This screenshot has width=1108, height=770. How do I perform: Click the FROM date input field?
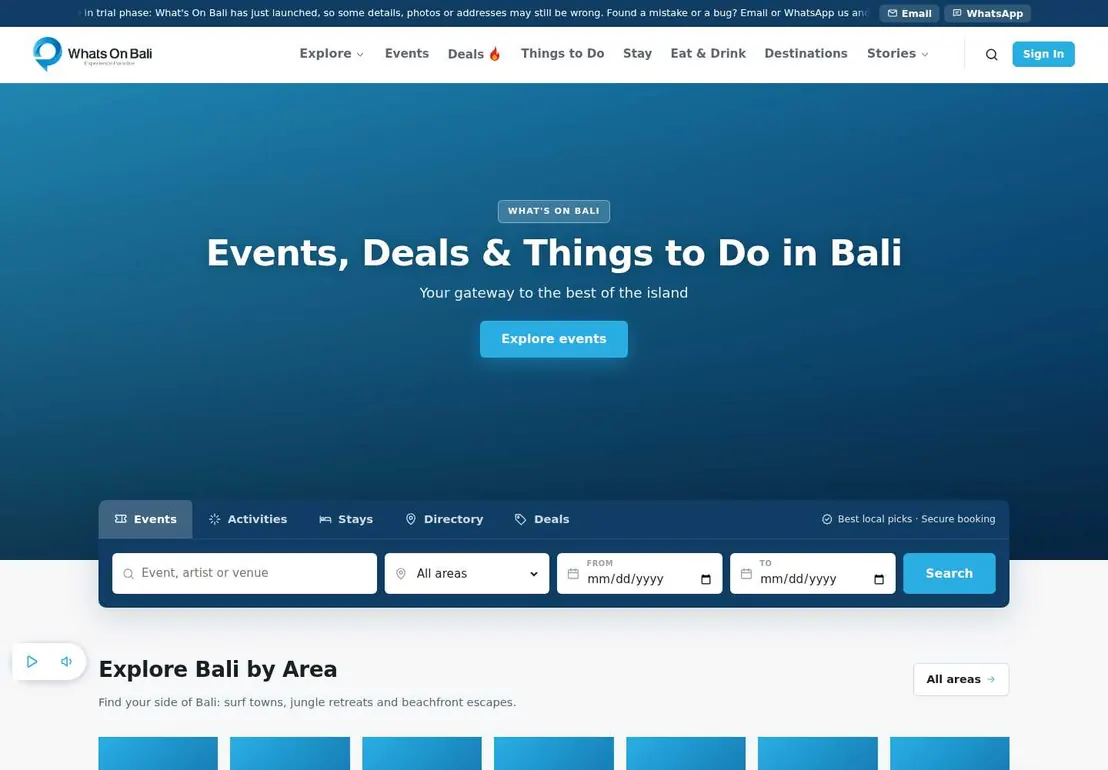click(640, 574)
